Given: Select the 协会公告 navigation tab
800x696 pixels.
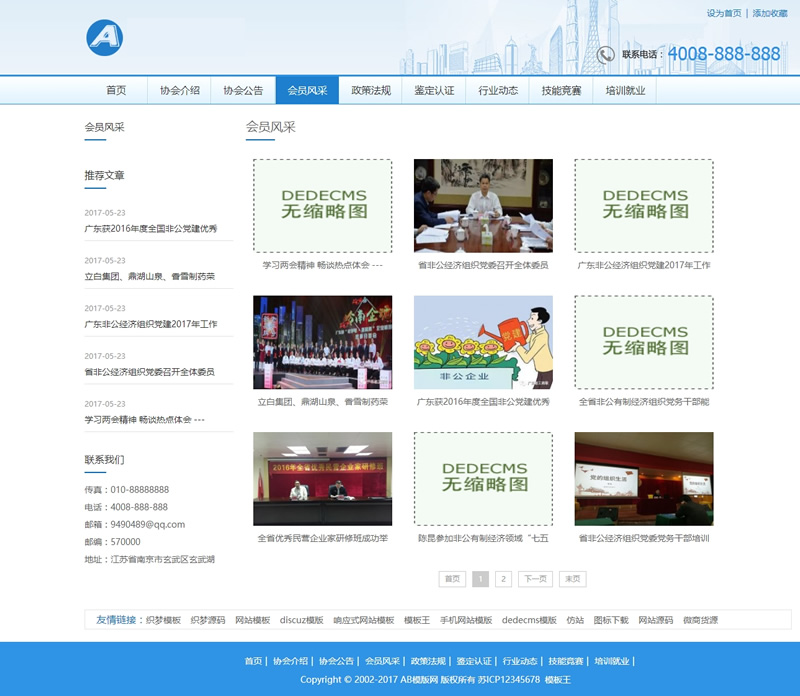Looking at the screenshot, I should 243,90.
